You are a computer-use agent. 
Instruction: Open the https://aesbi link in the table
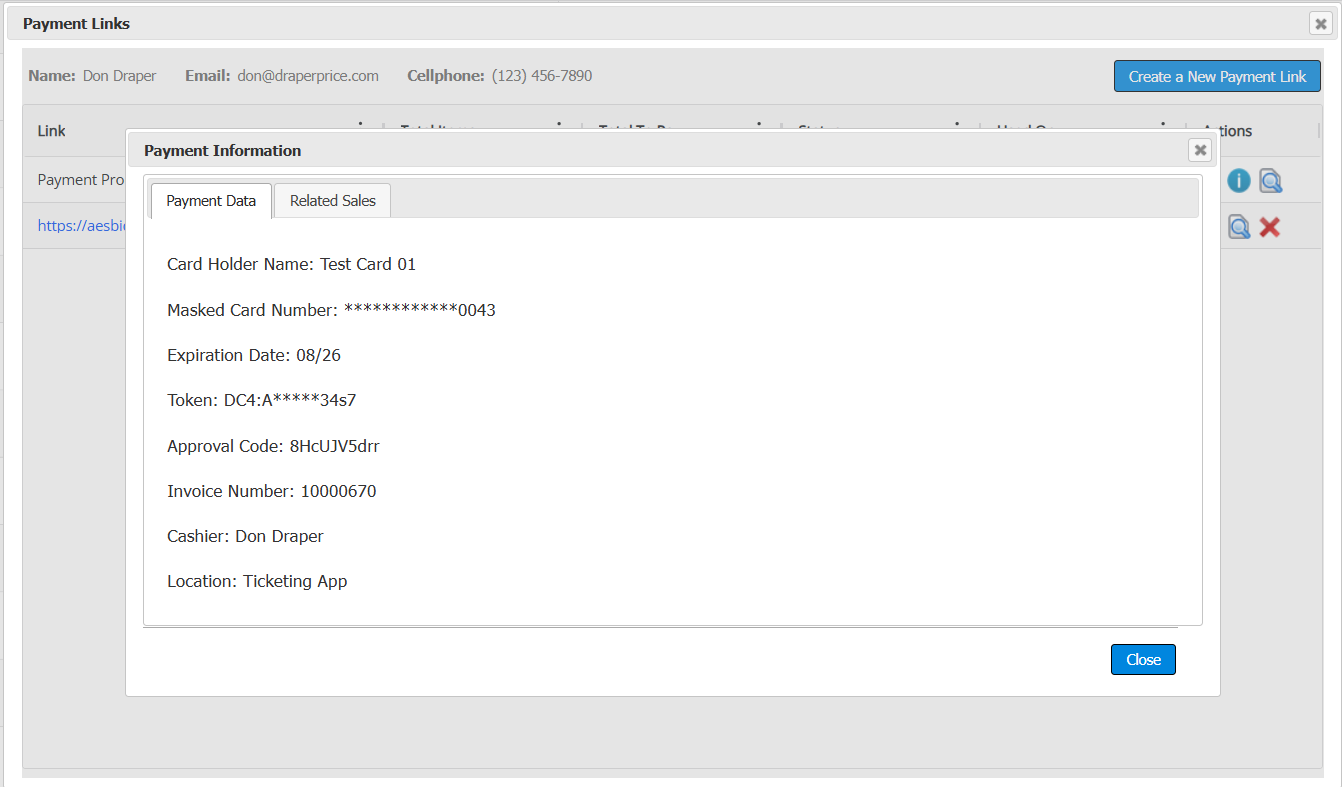[81, 226]
